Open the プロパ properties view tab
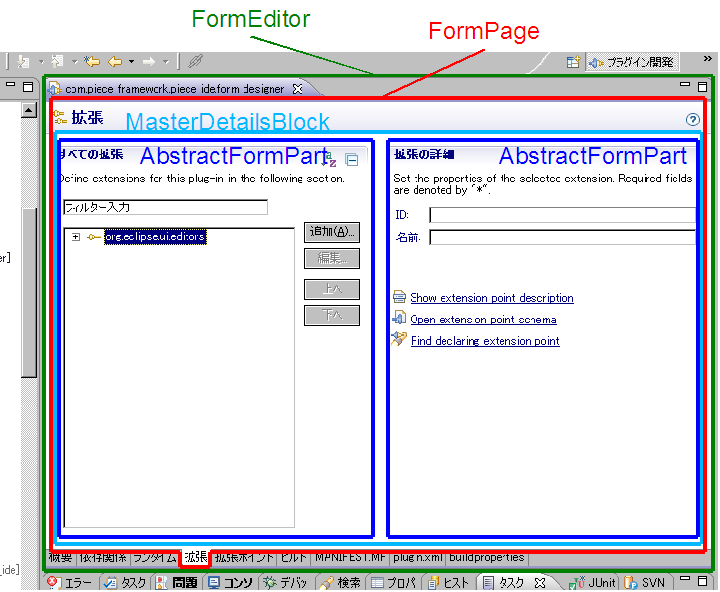Viewport: 720px width, 592px height. (x=394, y=583)
